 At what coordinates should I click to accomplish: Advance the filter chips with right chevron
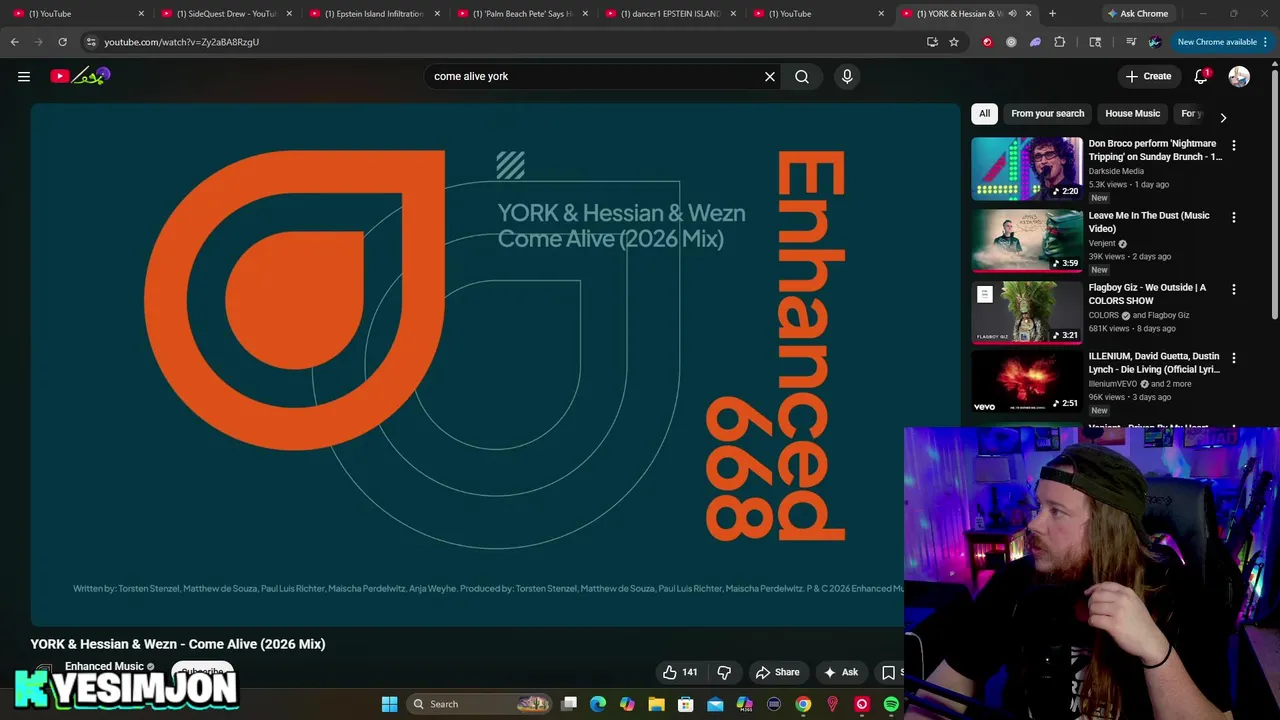(1223, 117)
